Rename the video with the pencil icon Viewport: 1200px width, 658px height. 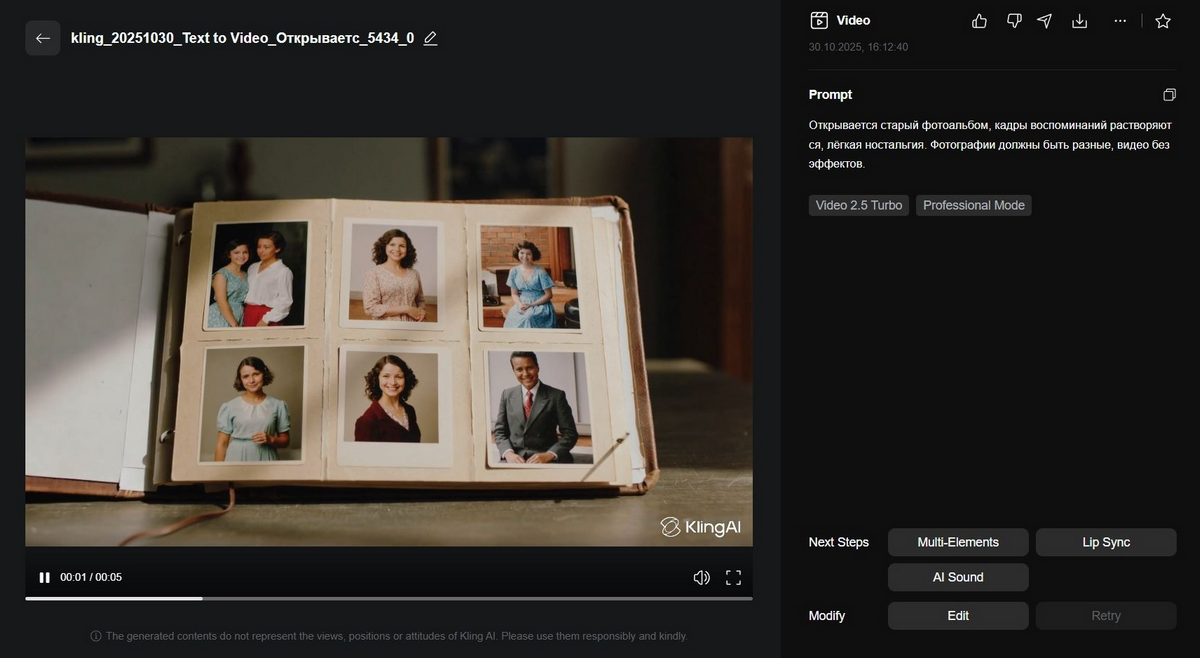[431, 38]
